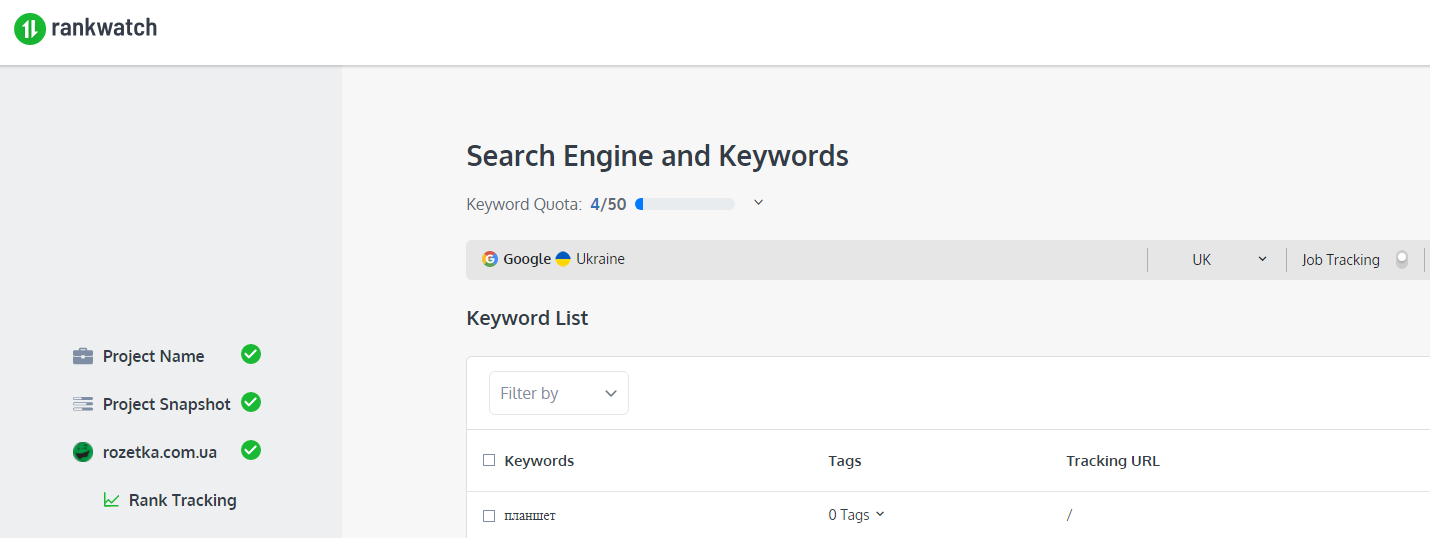Screen dimensions: 1430x538
Task: Expand the UK language dropdown
Action: 1229,259
